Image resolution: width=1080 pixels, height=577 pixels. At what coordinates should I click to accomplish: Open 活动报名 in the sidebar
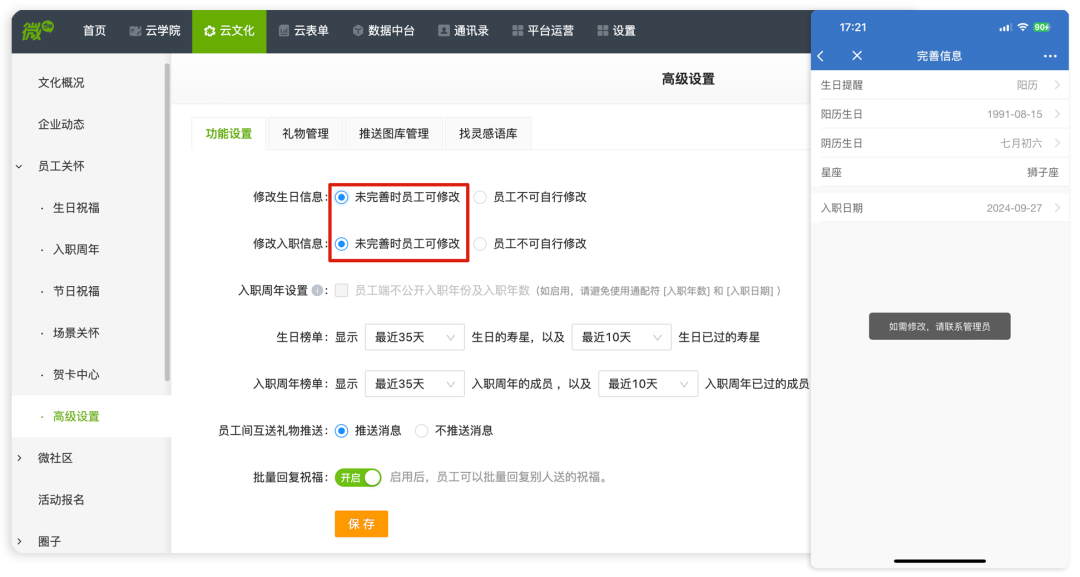pos(61,500)
